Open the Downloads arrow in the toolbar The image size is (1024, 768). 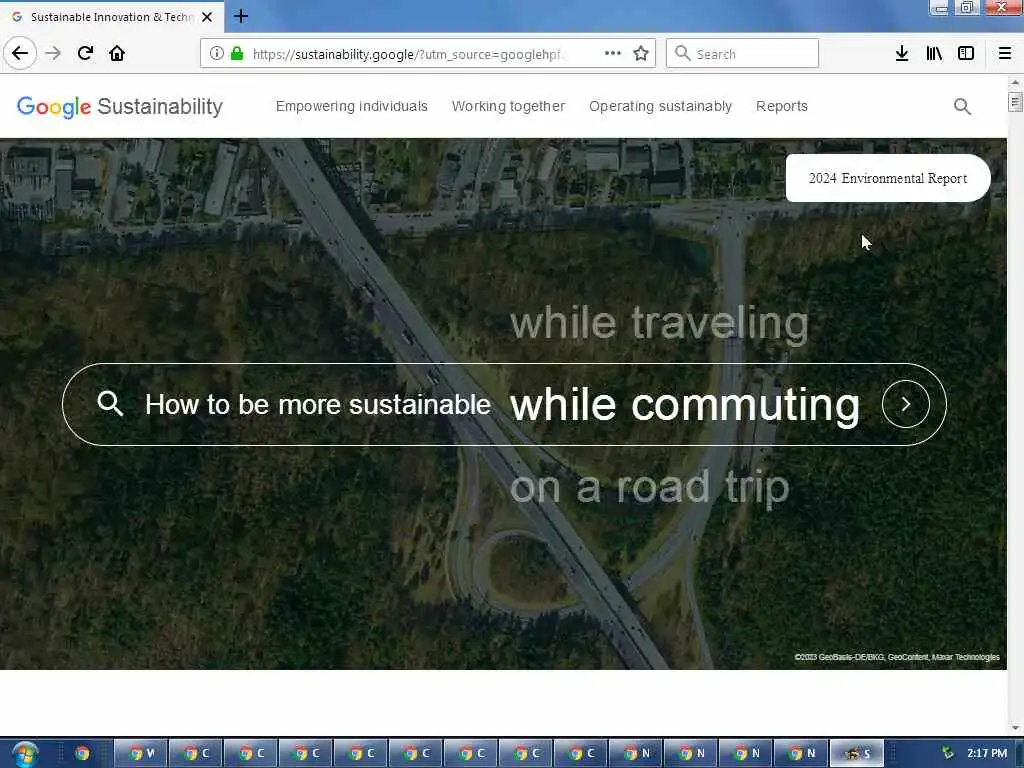pos(902,54)
